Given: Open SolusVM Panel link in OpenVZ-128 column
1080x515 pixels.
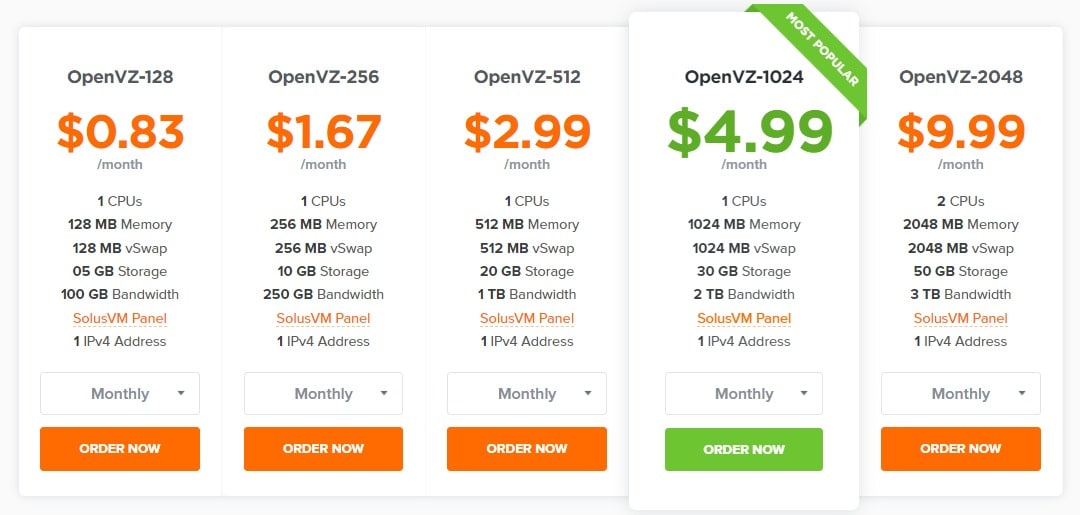Looking at the screenshot, I should tap(120, 318).
